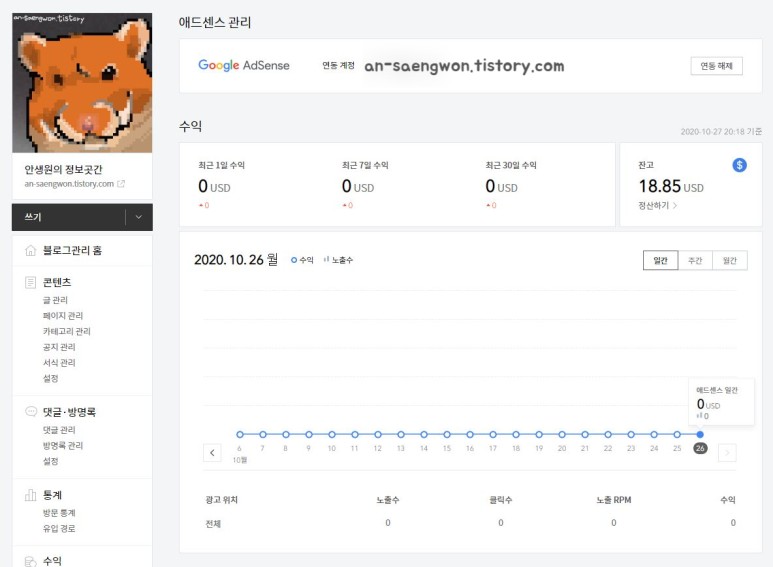Open an-saengwon.tistory.com link in sidebar
The image size is (773, 567).
pos(69,184)
